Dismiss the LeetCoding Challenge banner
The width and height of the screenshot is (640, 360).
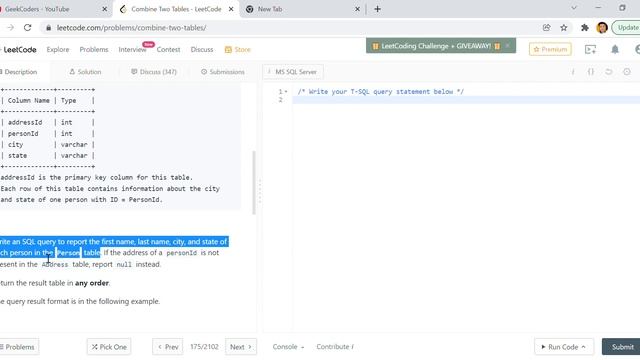tap(507, 46)
